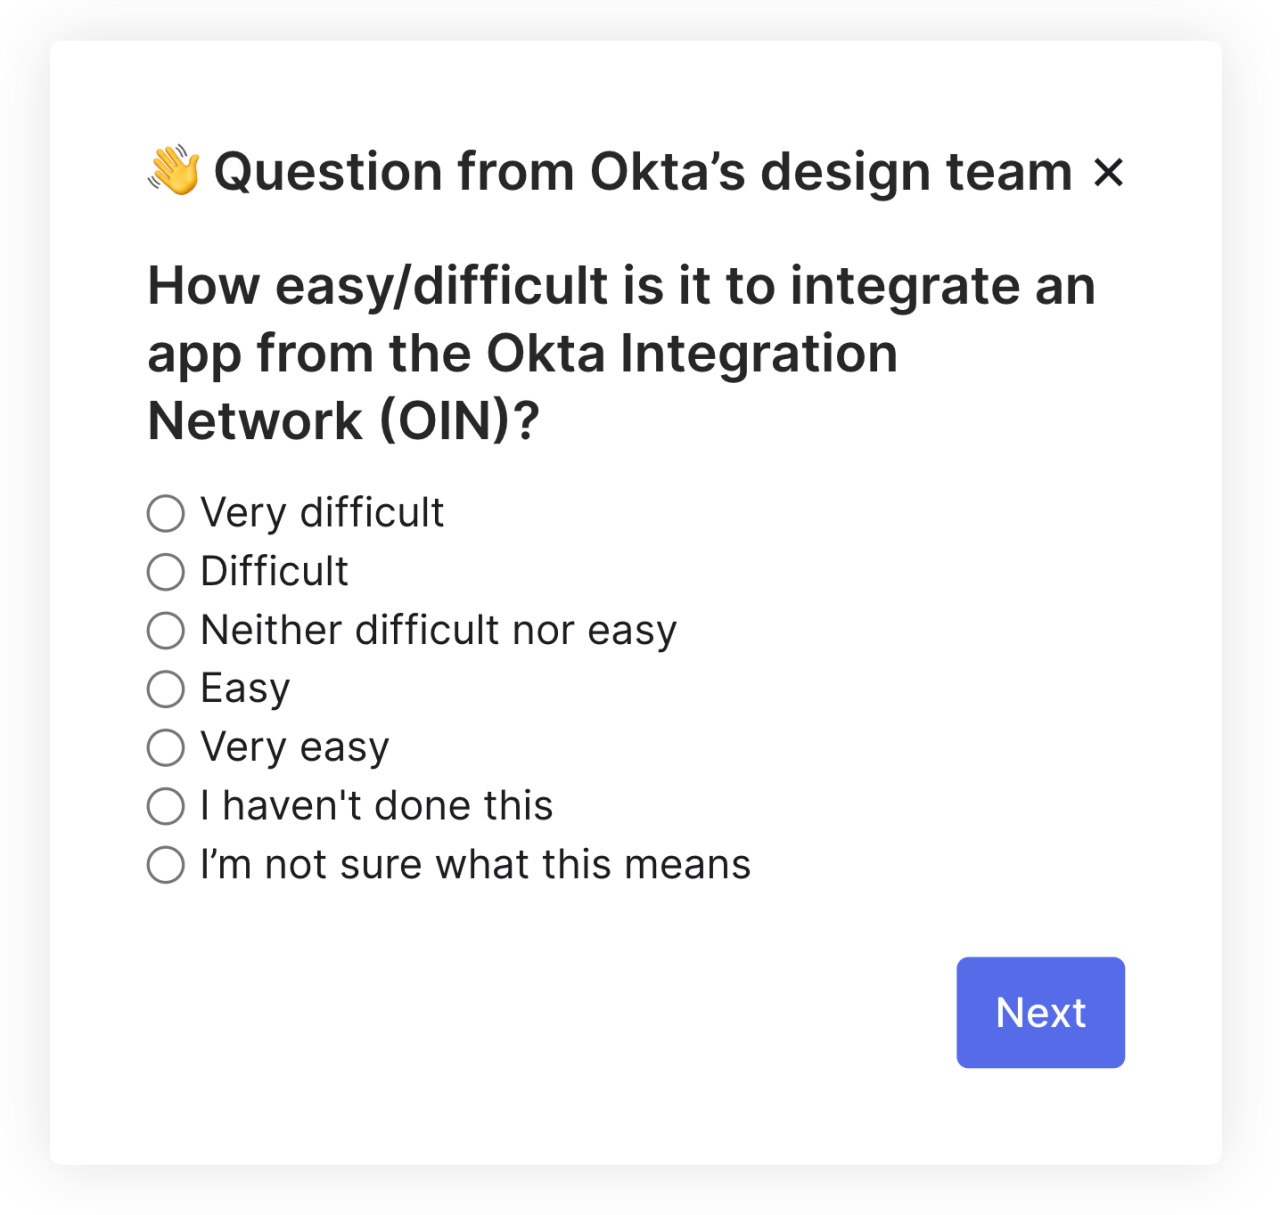Click the 'Easy' label text
1280x1215 pixels.
[x=243, y=689]
